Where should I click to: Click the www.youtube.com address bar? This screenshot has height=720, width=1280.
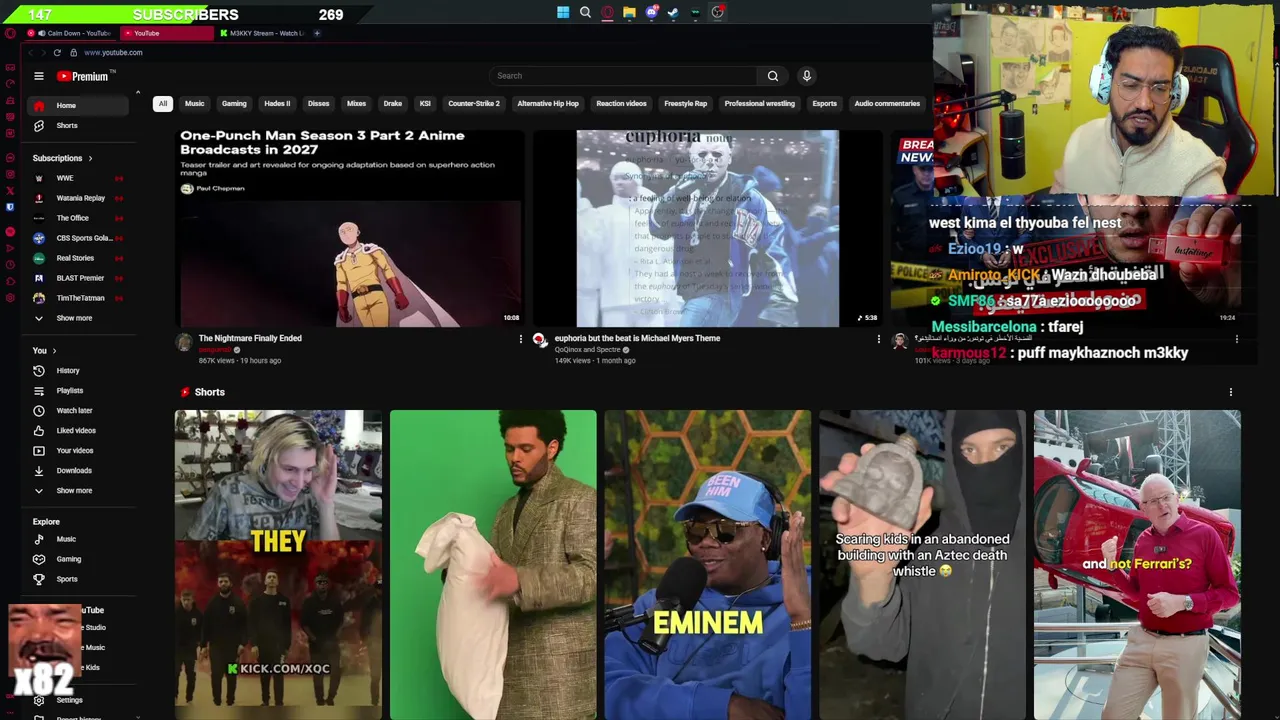(113, 52)
